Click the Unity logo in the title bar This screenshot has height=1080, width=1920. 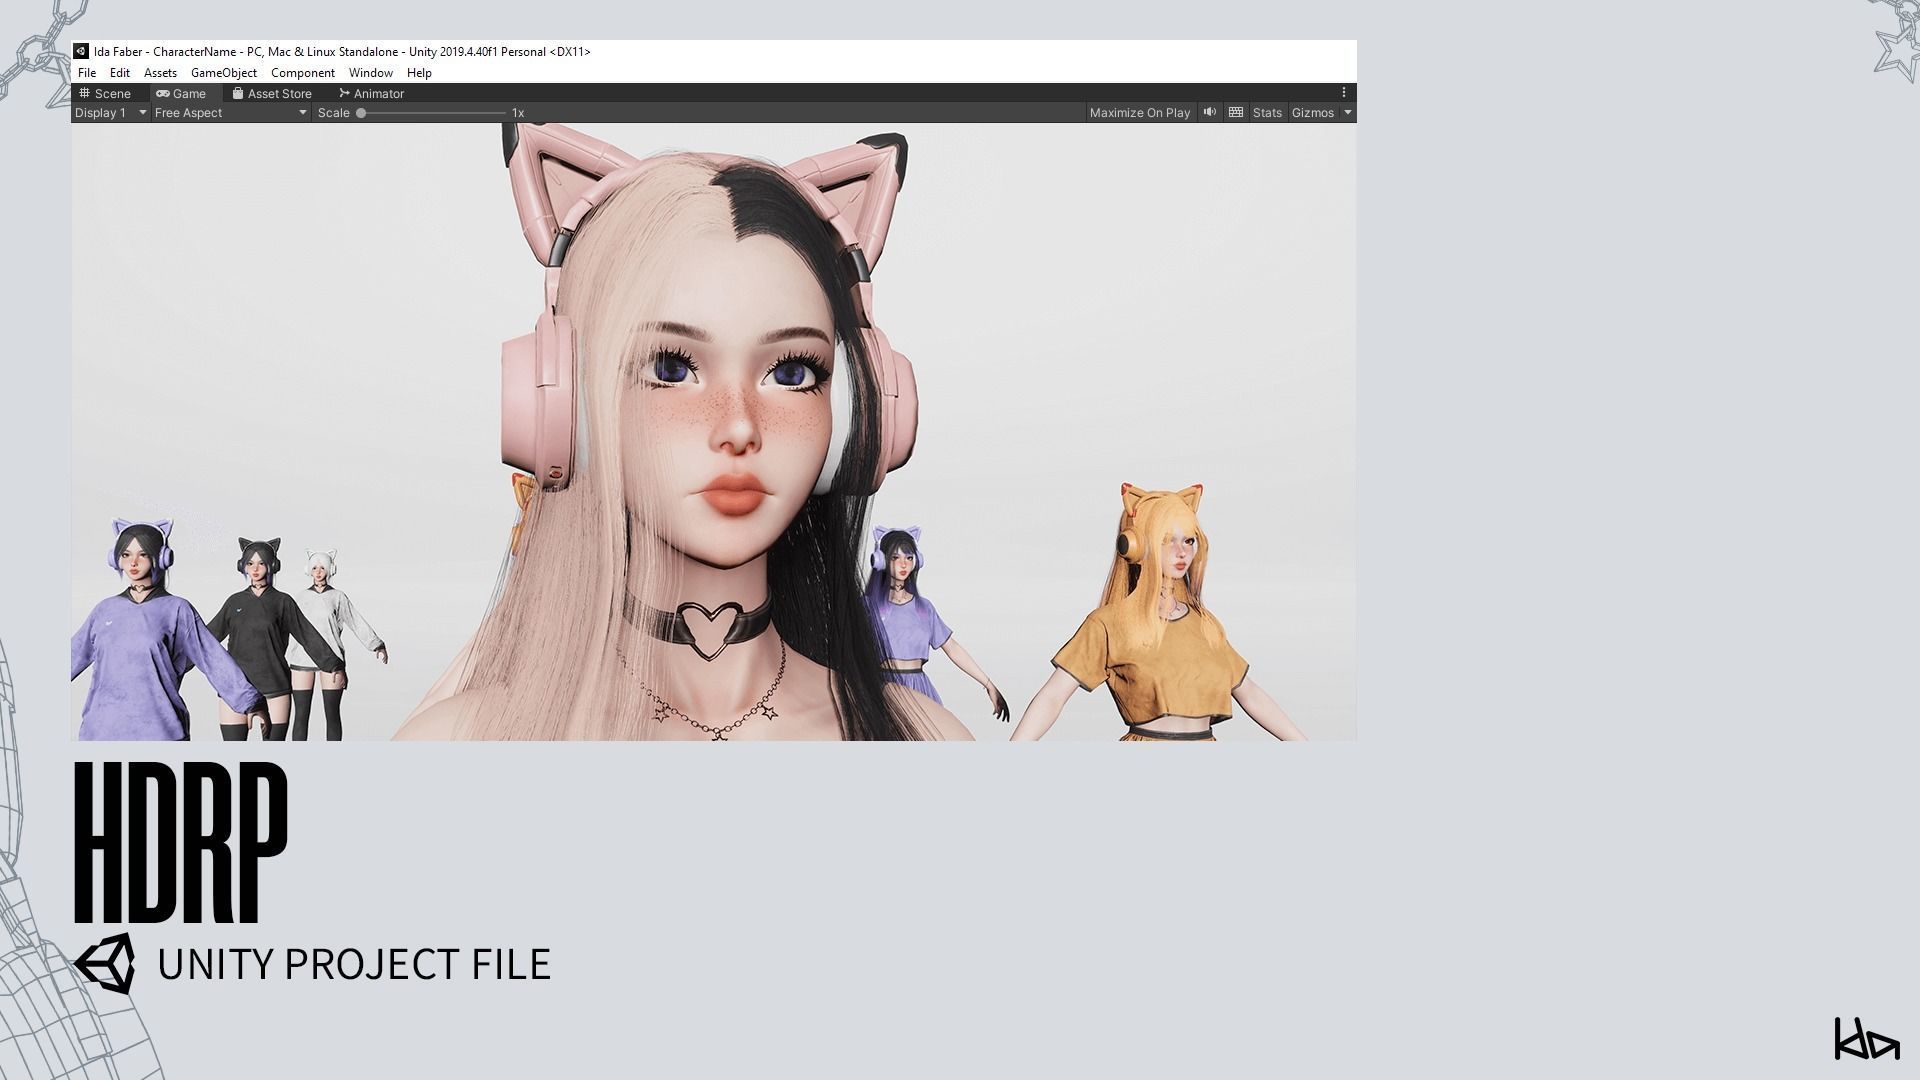81,51
